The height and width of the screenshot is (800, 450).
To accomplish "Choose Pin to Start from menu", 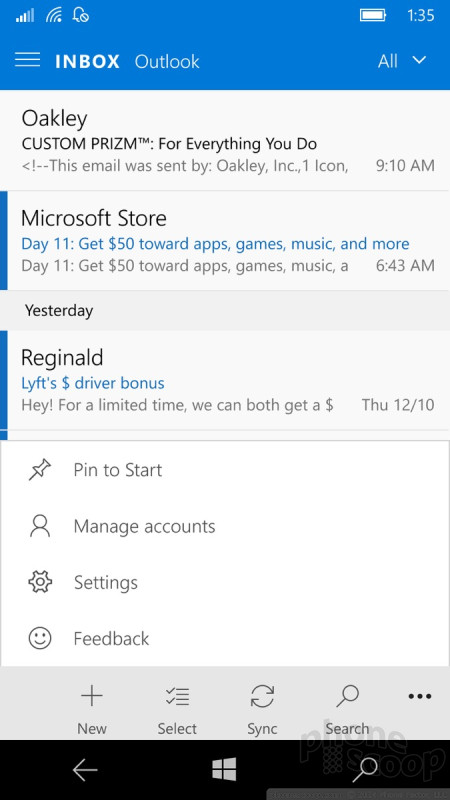I will (x=225, y=470).
